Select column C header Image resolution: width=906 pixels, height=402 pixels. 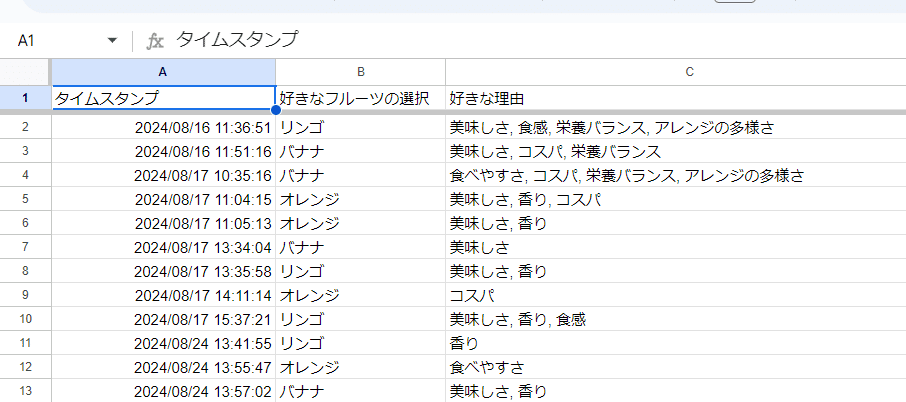pyautogui.click(x=675, y=72)
